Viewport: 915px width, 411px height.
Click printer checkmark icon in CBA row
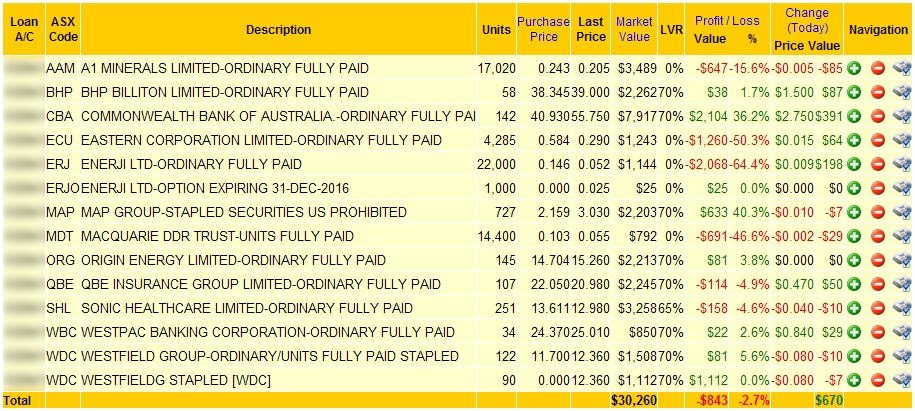click(x=902, y=116)
